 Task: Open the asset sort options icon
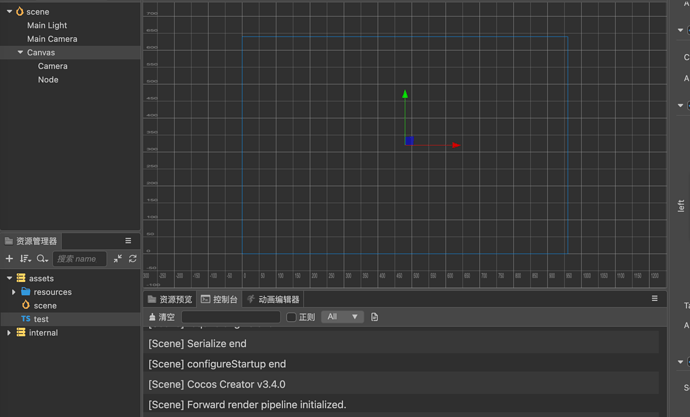25,259
